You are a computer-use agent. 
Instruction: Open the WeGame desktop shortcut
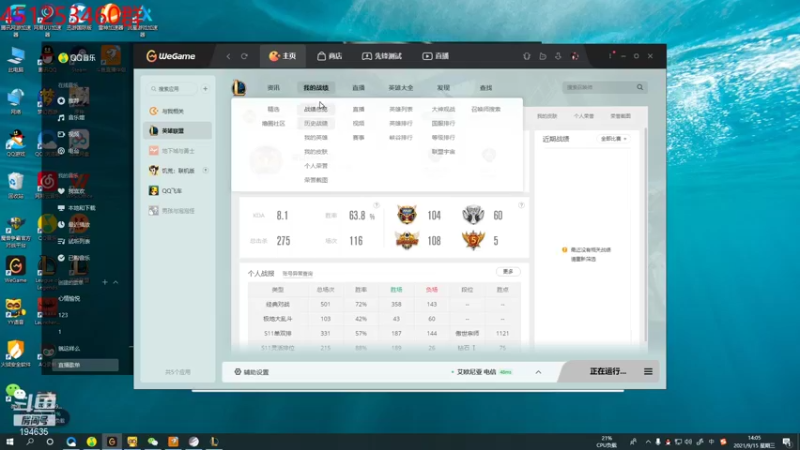16,270
